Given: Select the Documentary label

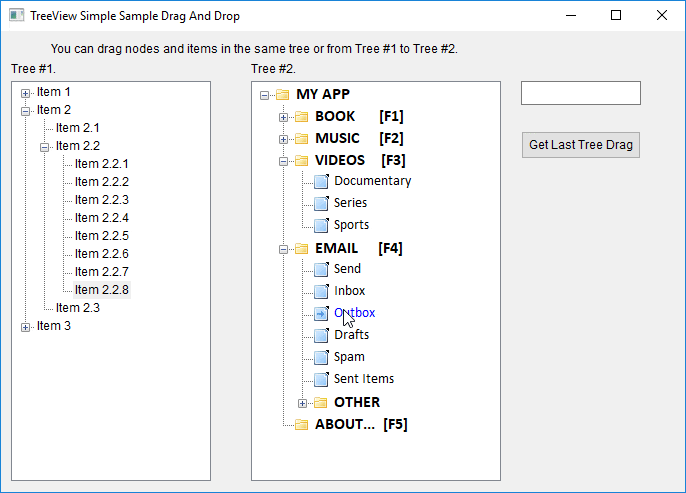Looking at the screenshot, I should (x=372, y=181).
